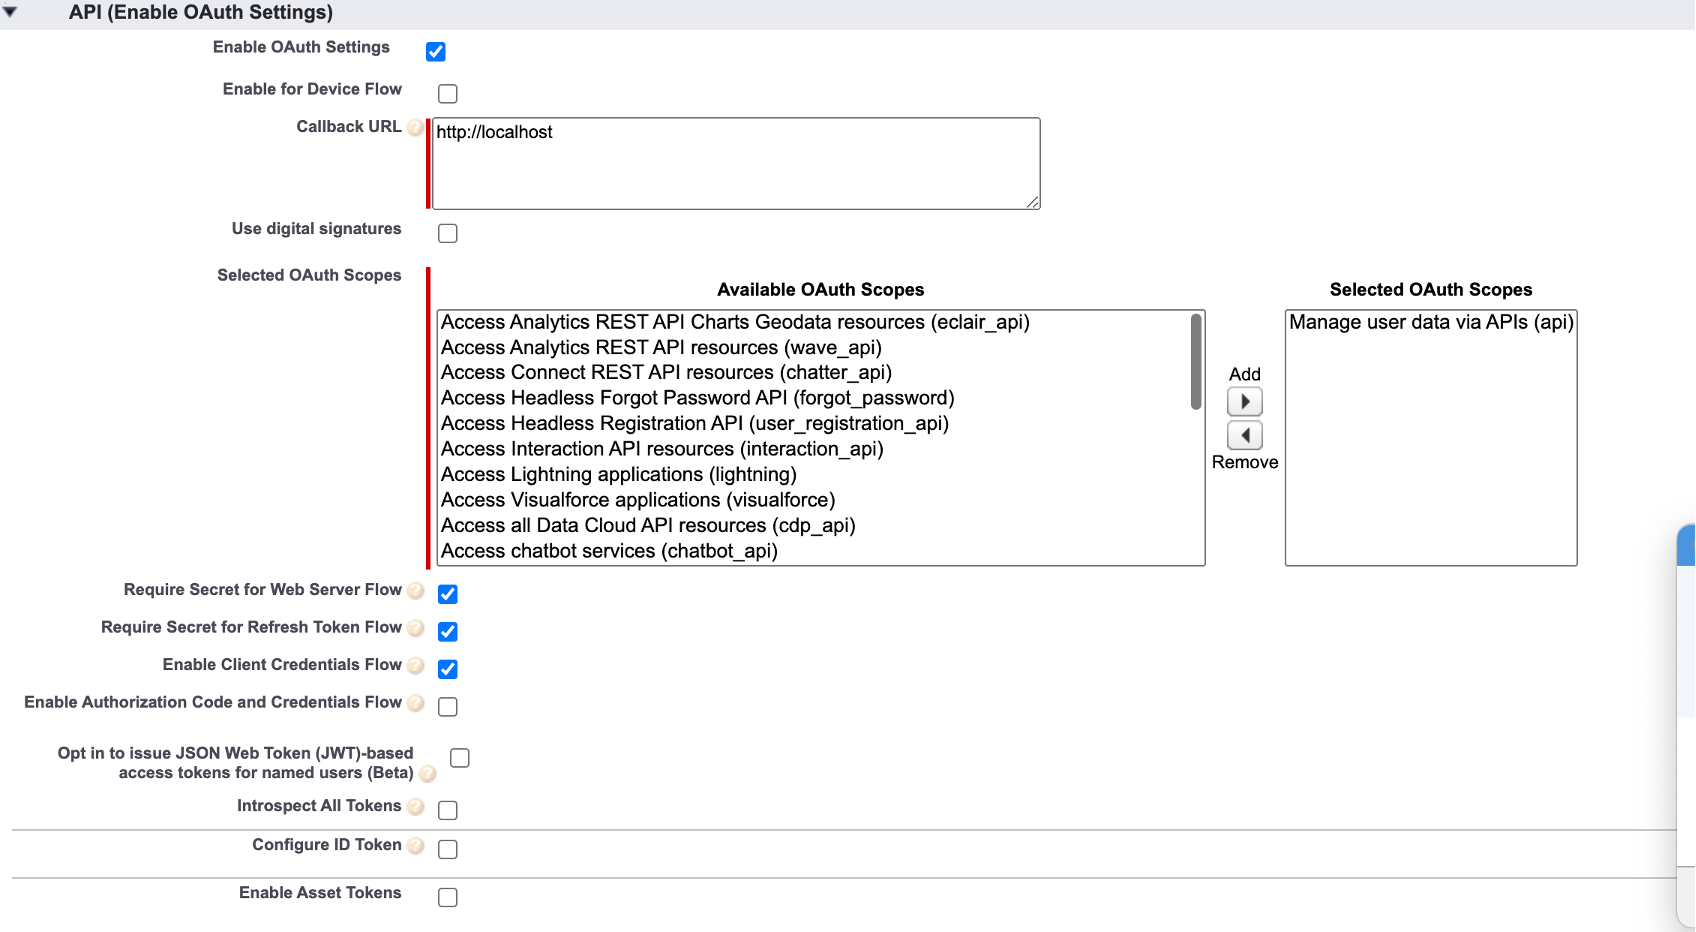Open help for Configure ID Token
The image size is (1696, 932).
point(415,845)
